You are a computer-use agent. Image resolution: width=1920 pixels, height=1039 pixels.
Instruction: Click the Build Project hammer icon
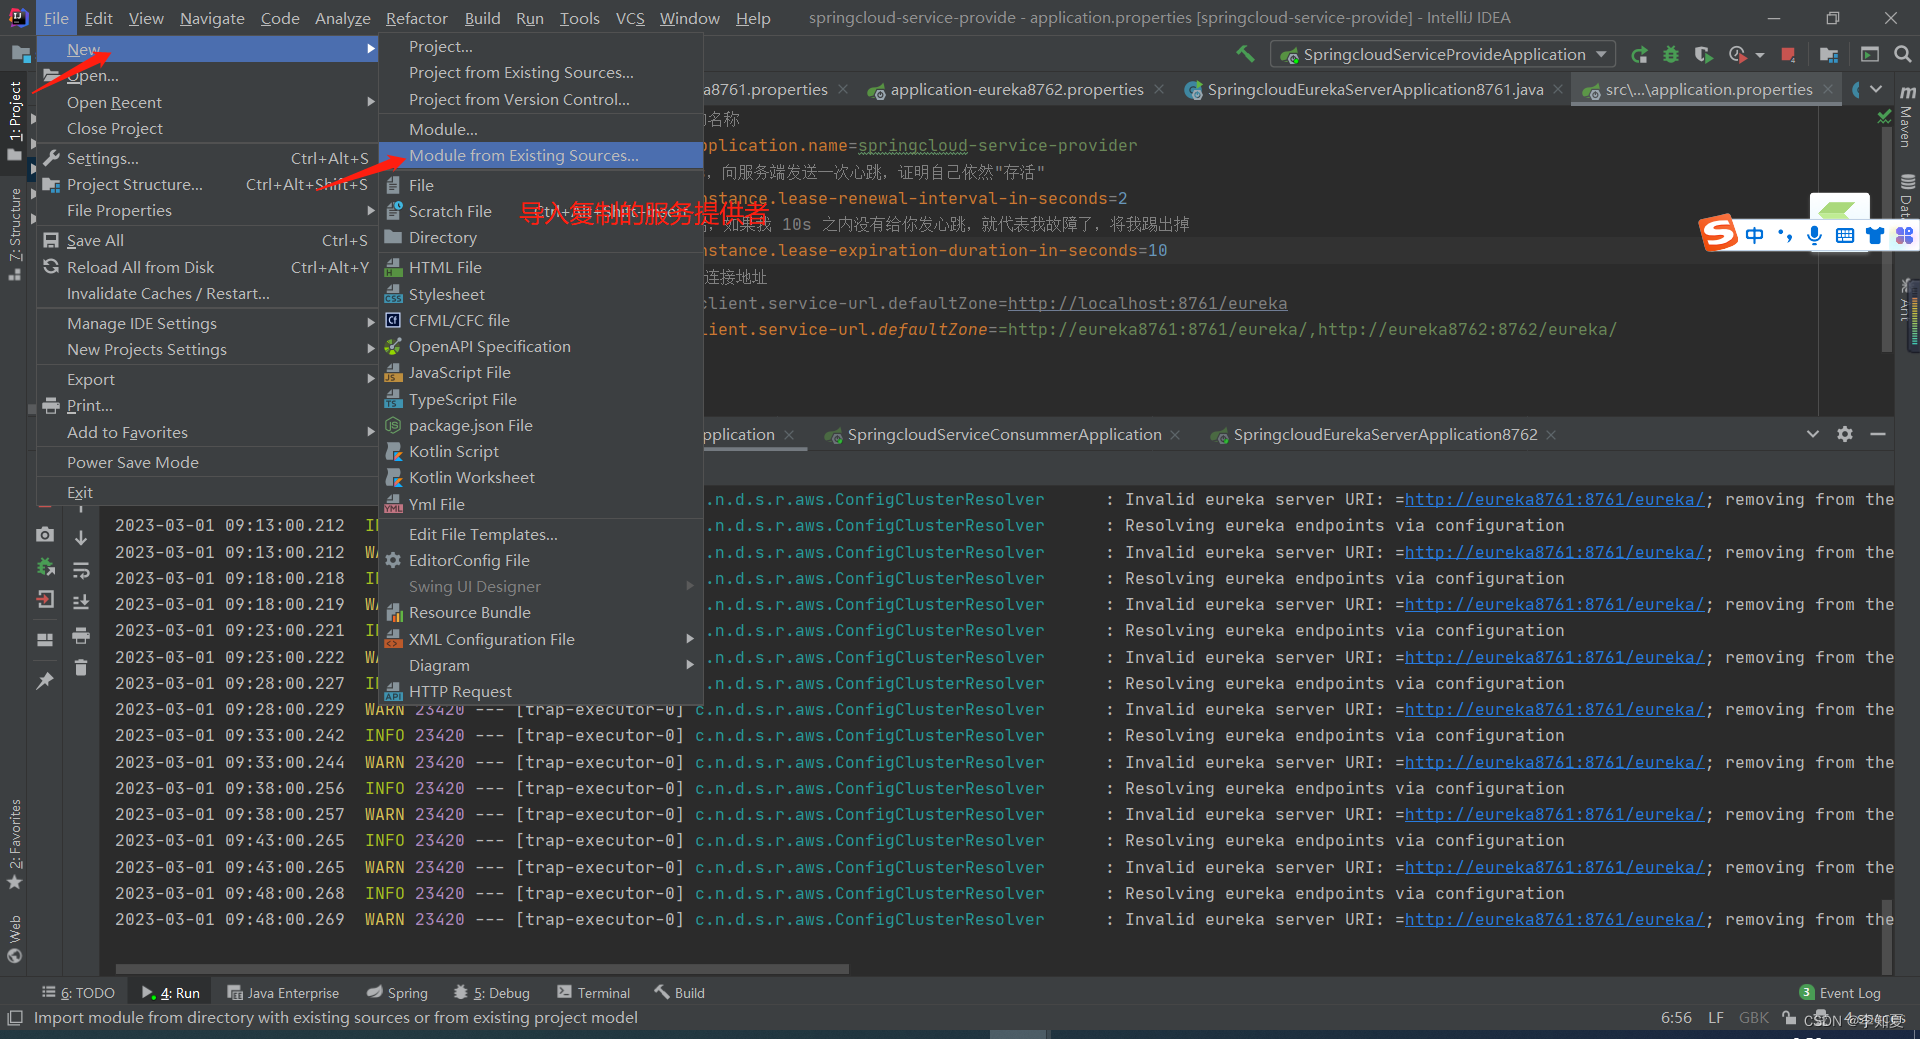pyautogui.click(x=1245, y=54)
